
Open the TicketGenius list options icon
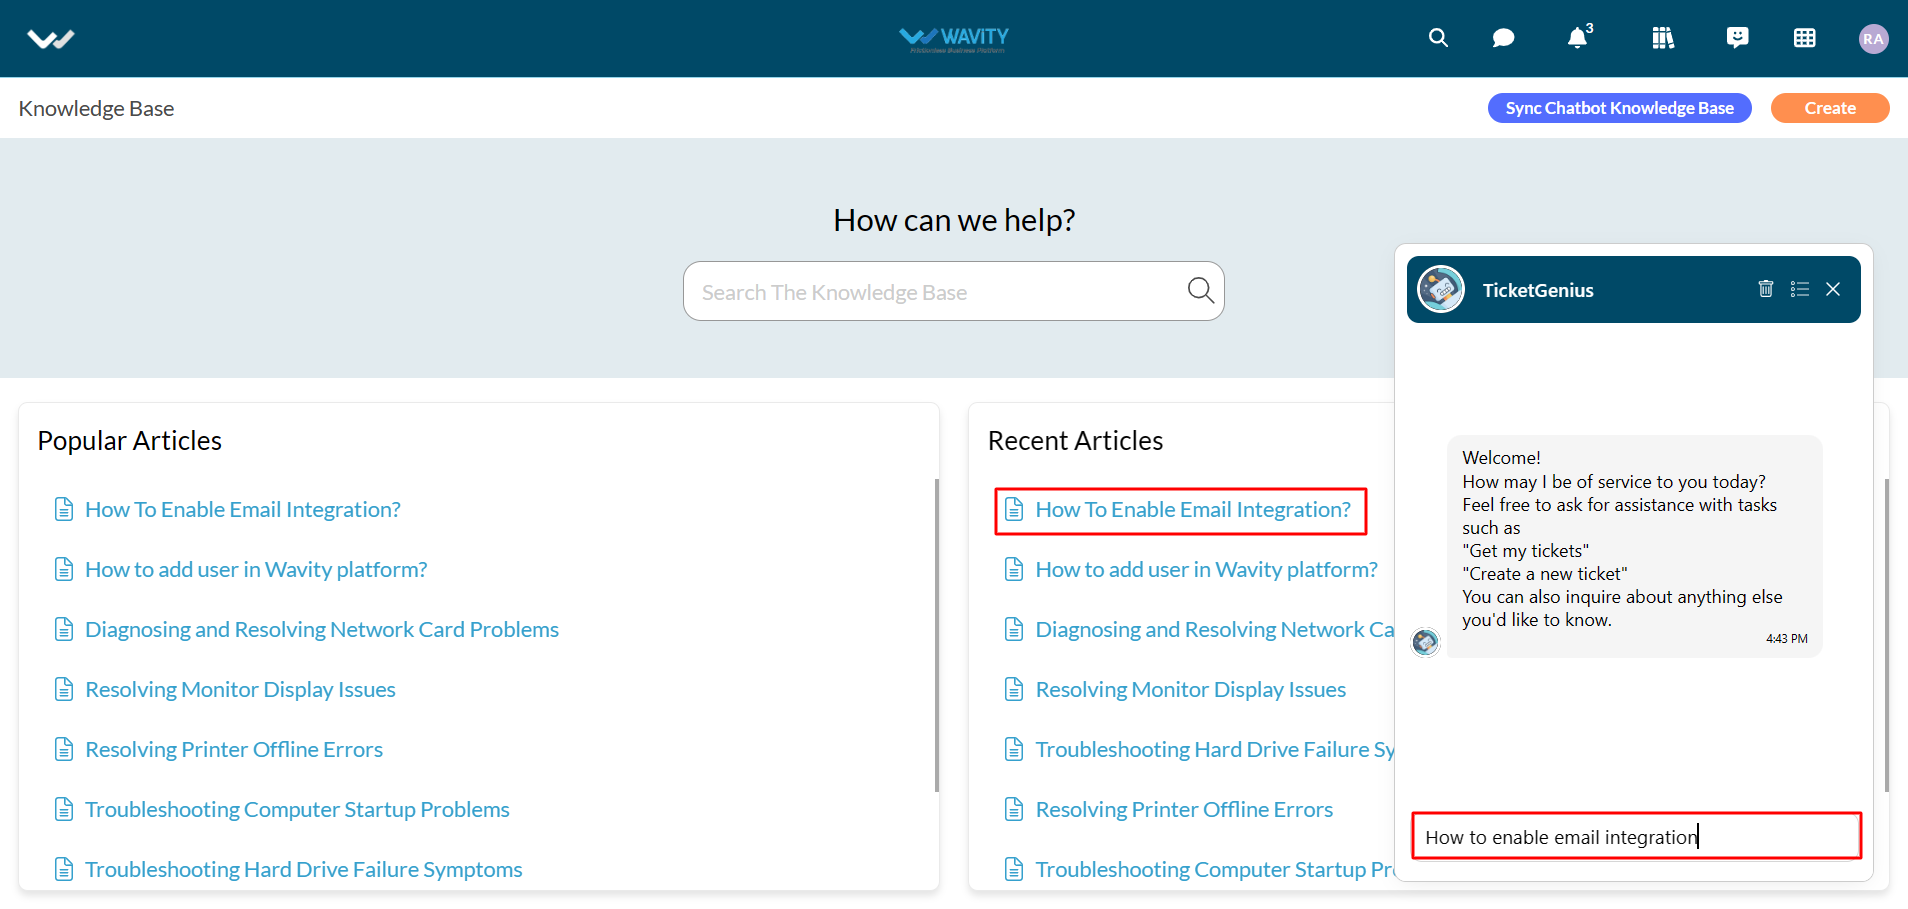[1800, 289]
